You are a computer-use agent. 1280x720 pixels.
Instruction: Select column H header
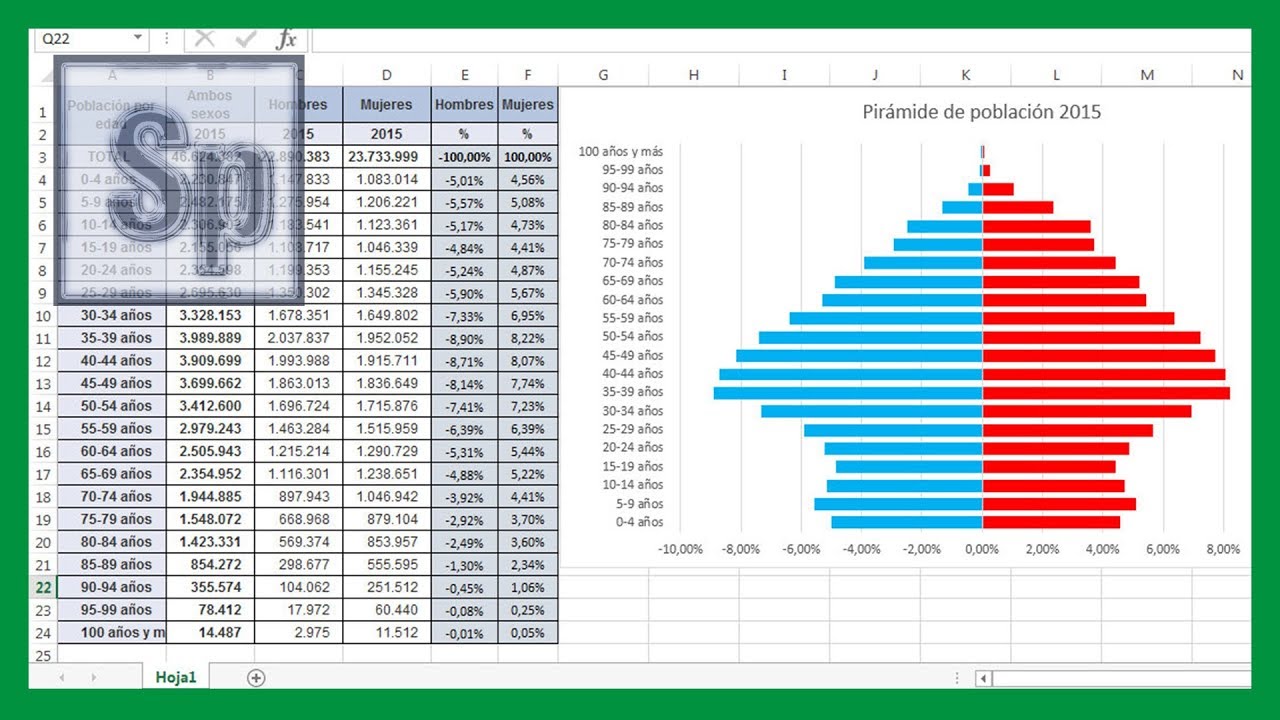click(693, 75)
